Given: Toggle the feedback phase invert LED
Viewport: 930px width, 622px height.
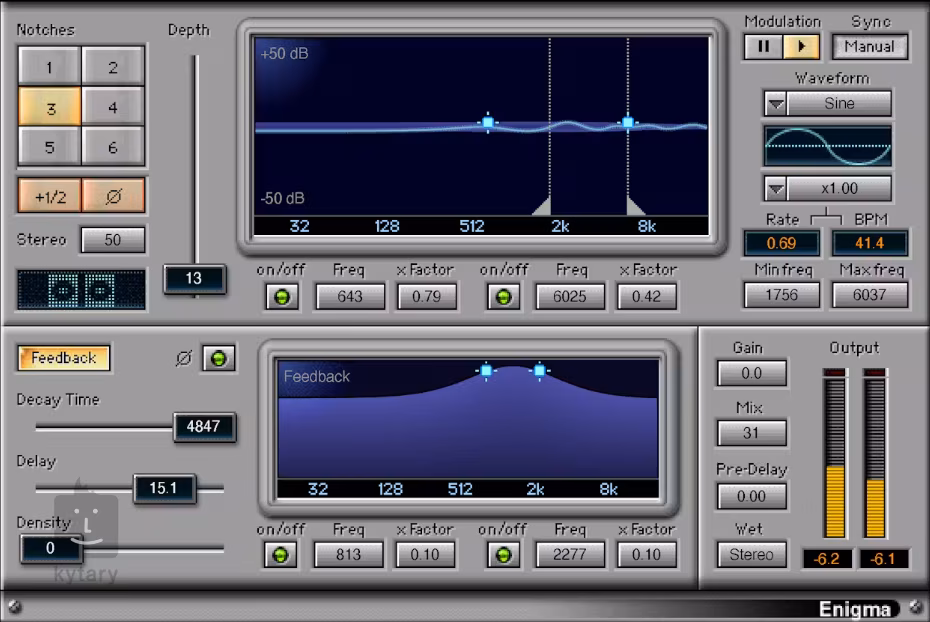Looking at the screenshot, I should (219, 358).
